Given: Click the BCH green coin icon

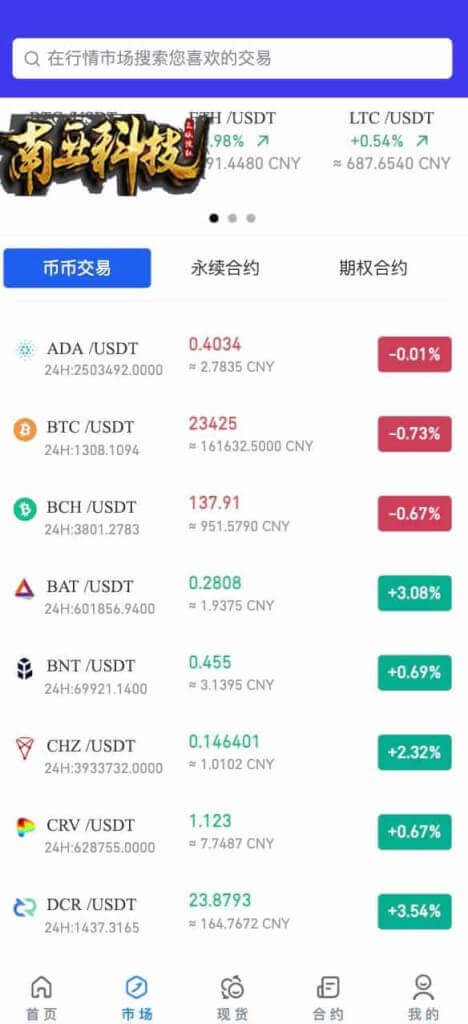Looking at the screenshot, I should (x=25, y=509).
